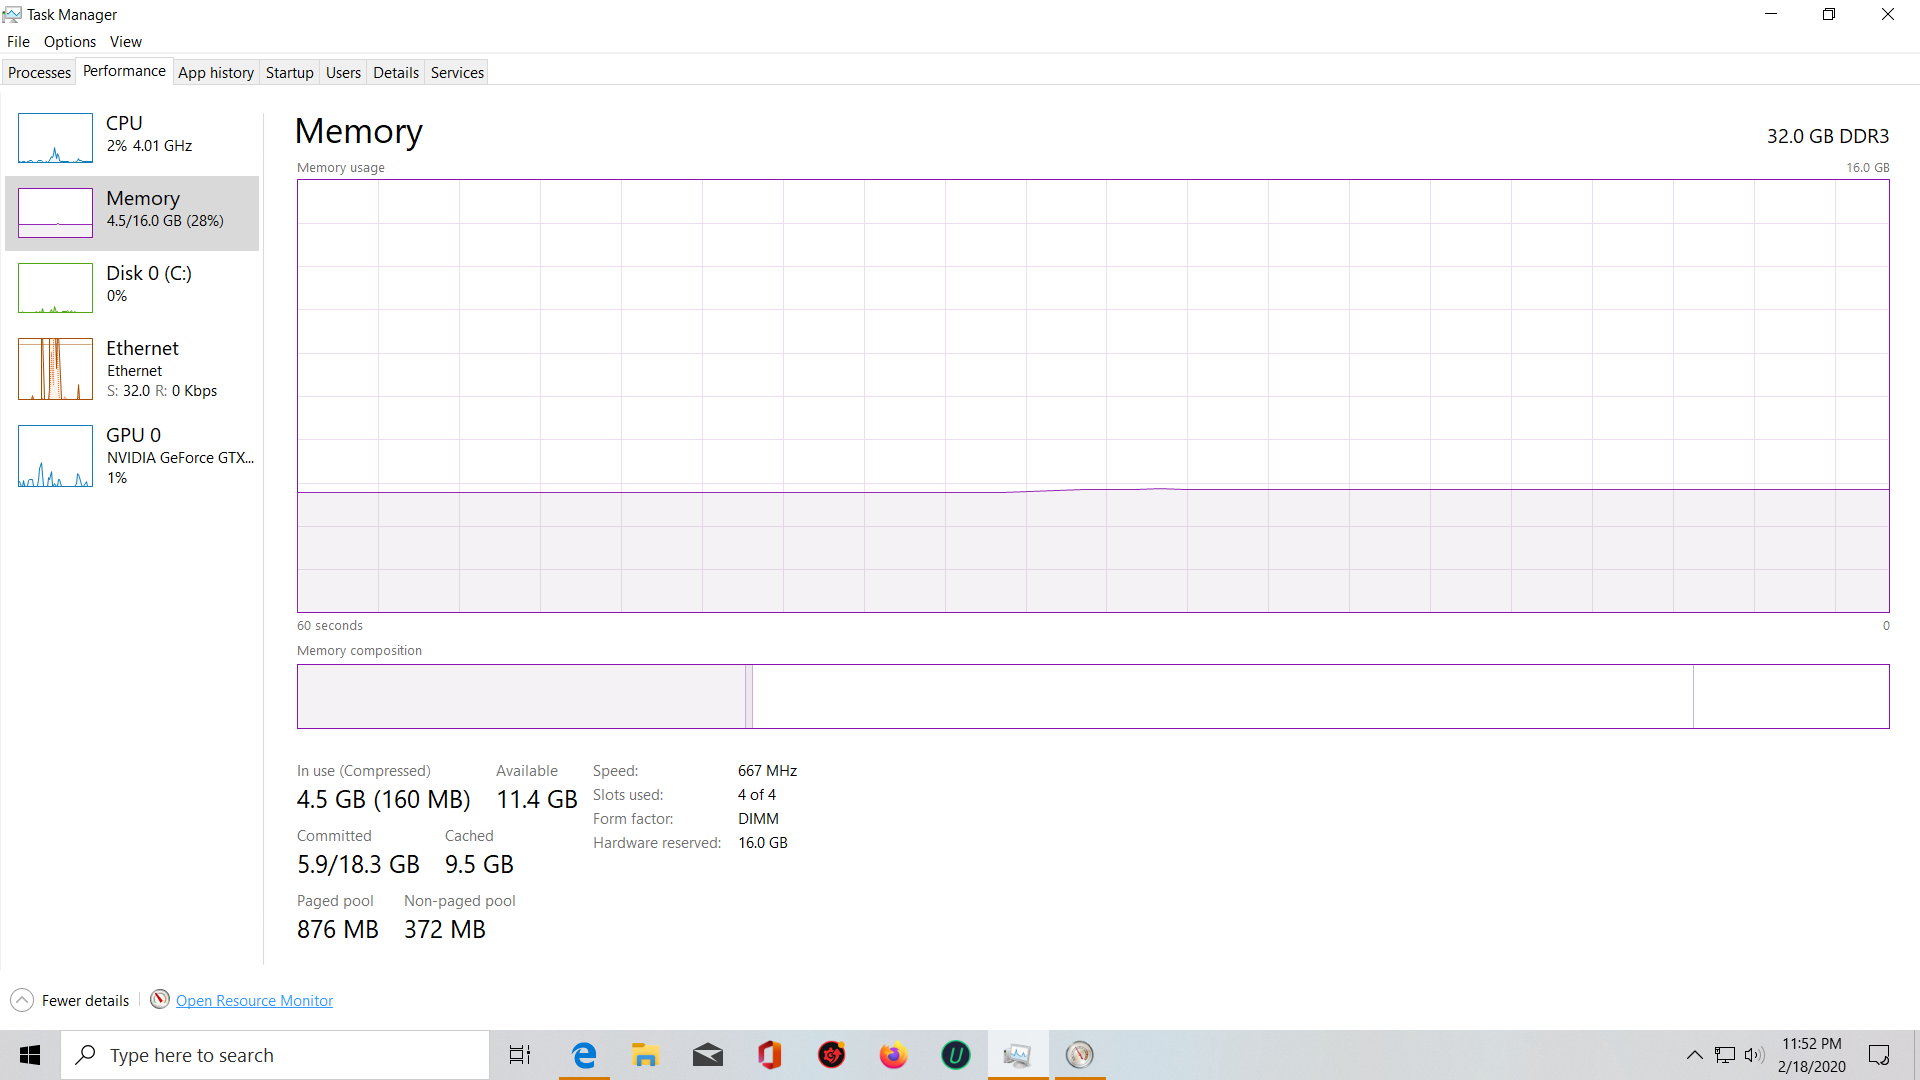Open the File menu
The image size is (1920, 1080).
(18, 41)
